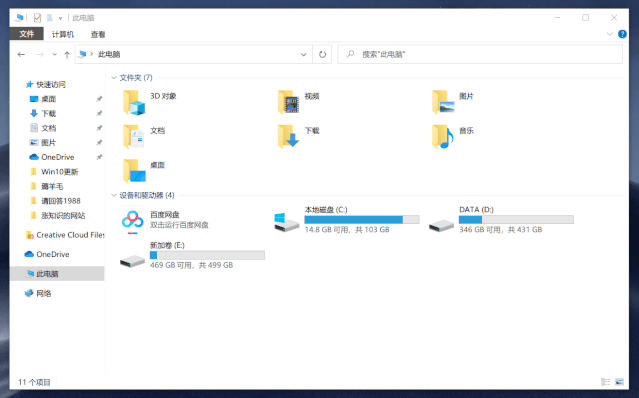Screen dimensions: 639x398
Task: Click the forward navigation arrow
Action: tap(40, 54)
